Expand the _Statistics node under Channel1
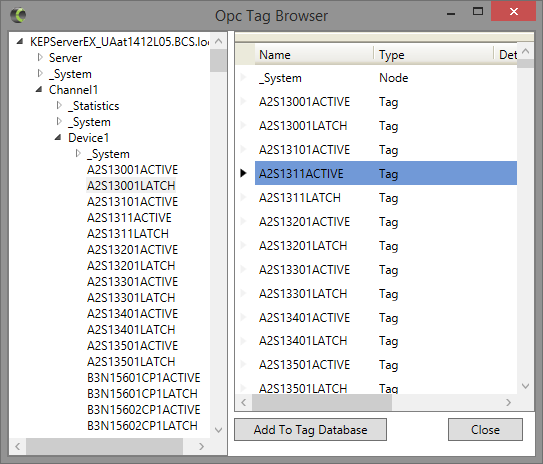Image resolution: width=543 pixels, height=464 pixels. tap(59, 105)
